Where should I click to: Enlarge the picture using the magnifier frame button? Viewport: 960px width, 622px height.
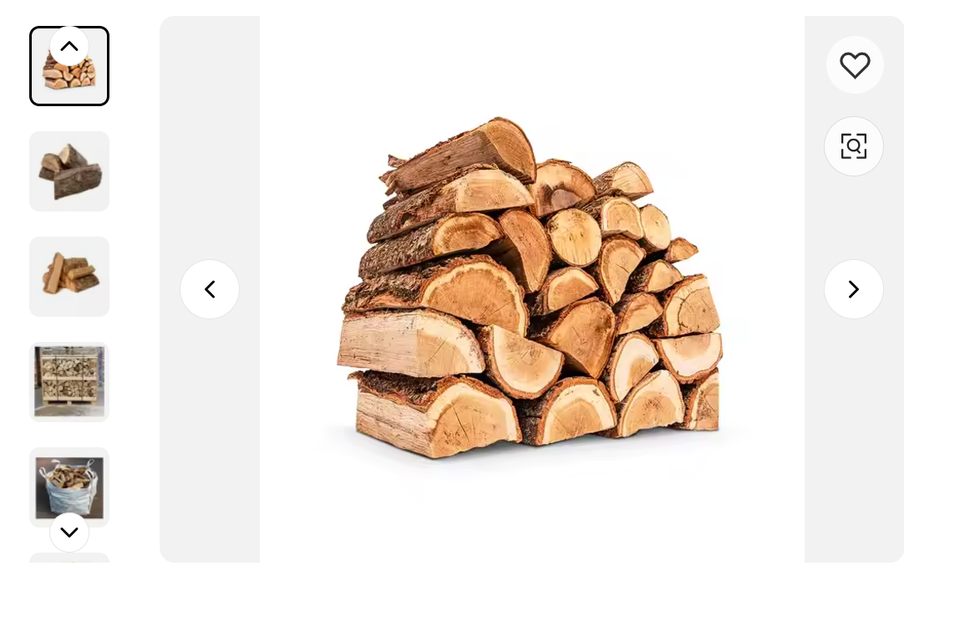853,146
